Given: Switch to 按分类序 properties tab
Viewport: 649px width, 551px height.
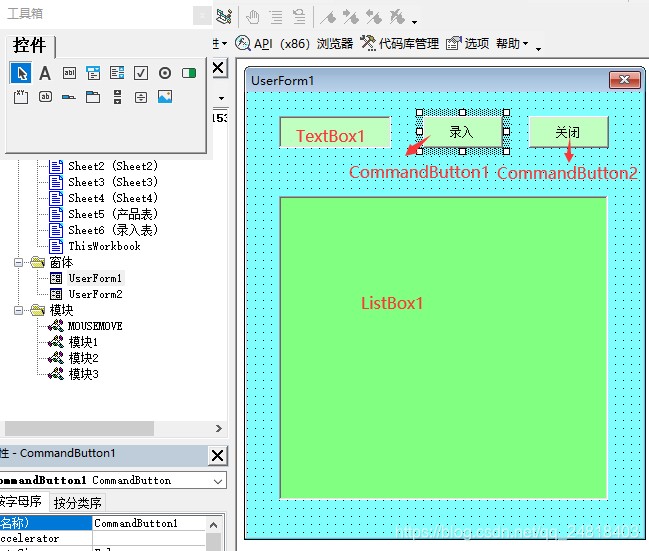Looking at the screenshot, I should 78,503.
